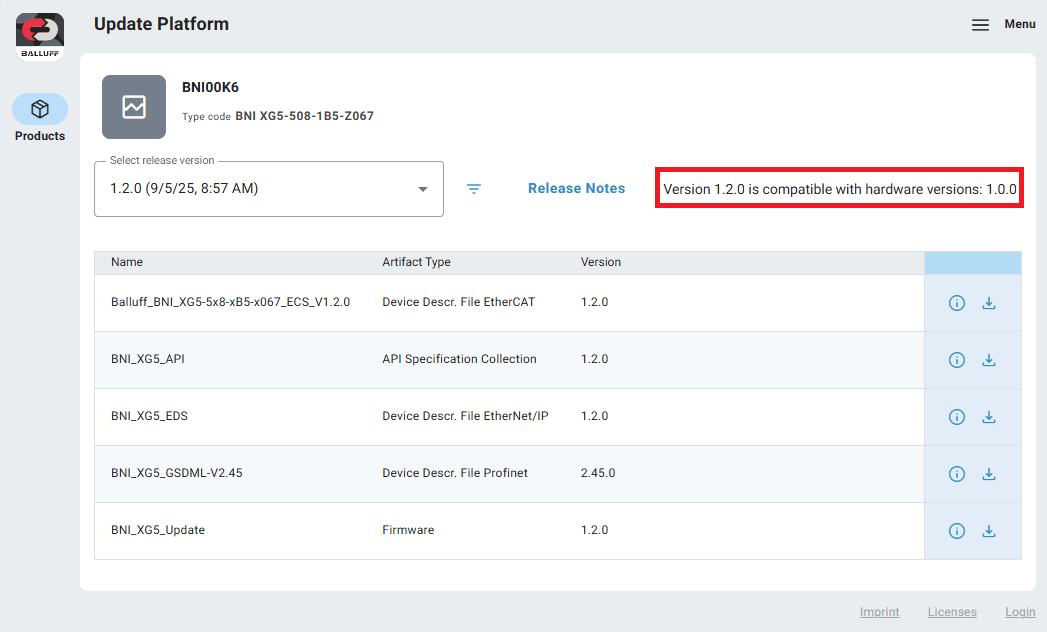Download the BNI_XG5_API specification

pos(989,360)
